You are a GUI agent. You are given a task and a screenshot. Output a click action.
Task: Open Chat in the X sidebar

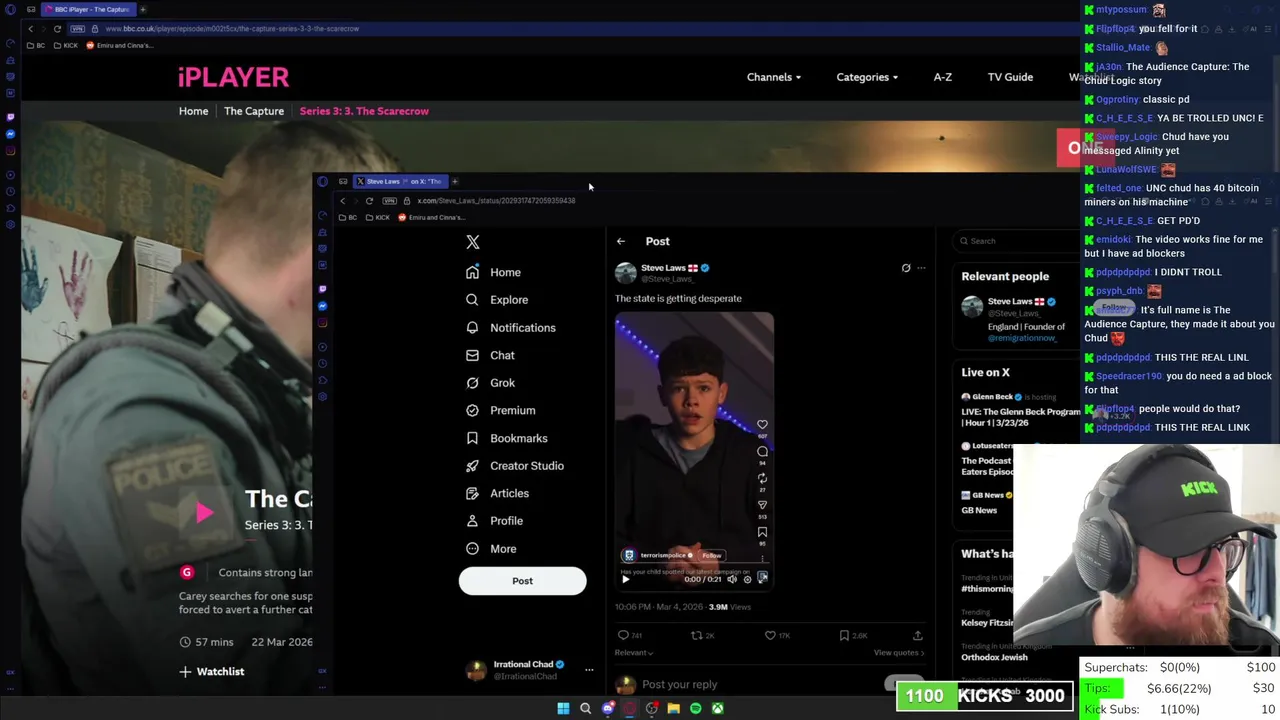pyautogui.click(x=490, y=355)
